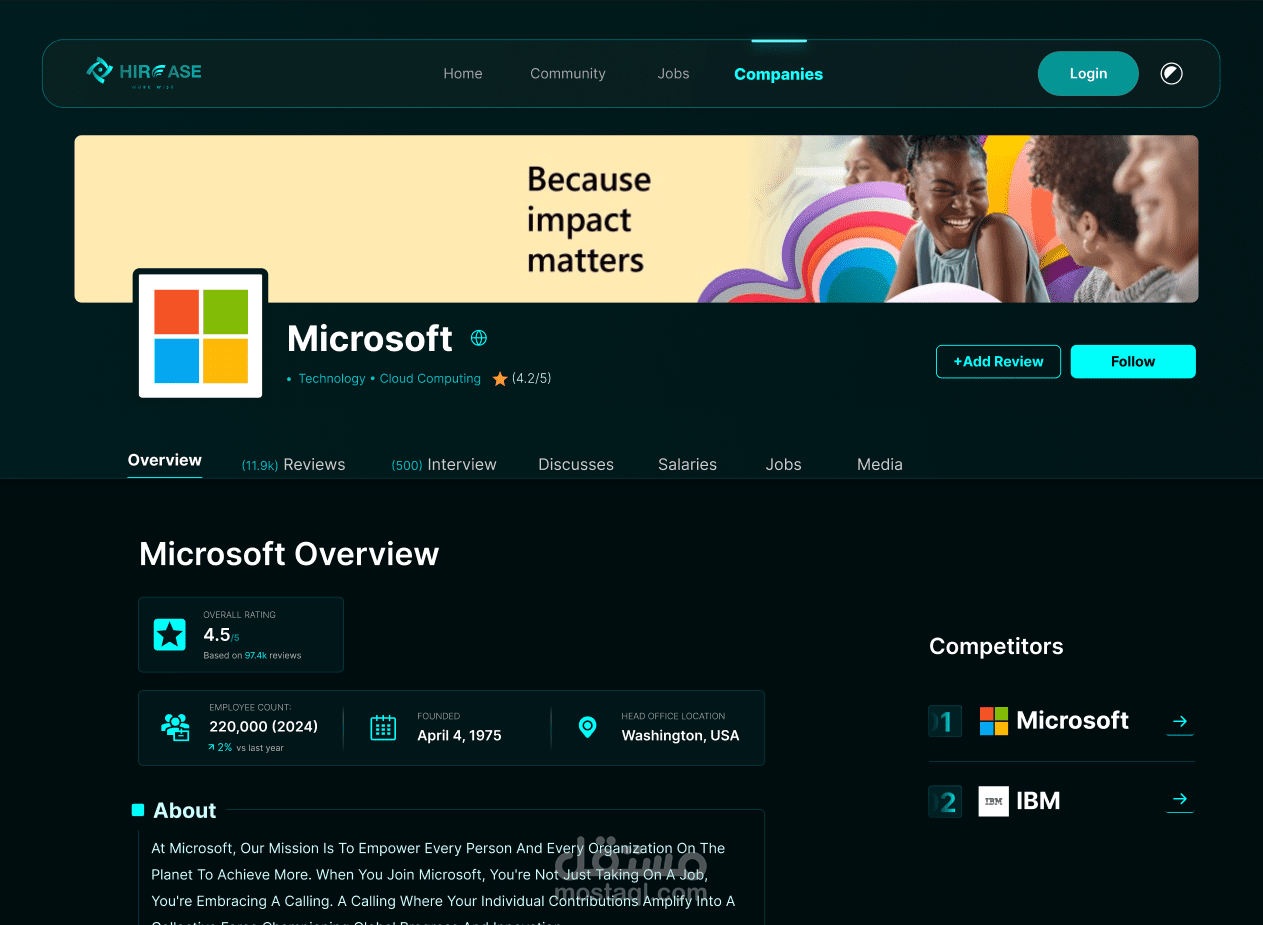
Task: Click the About section heading
Action: click(x=185, y=811)
